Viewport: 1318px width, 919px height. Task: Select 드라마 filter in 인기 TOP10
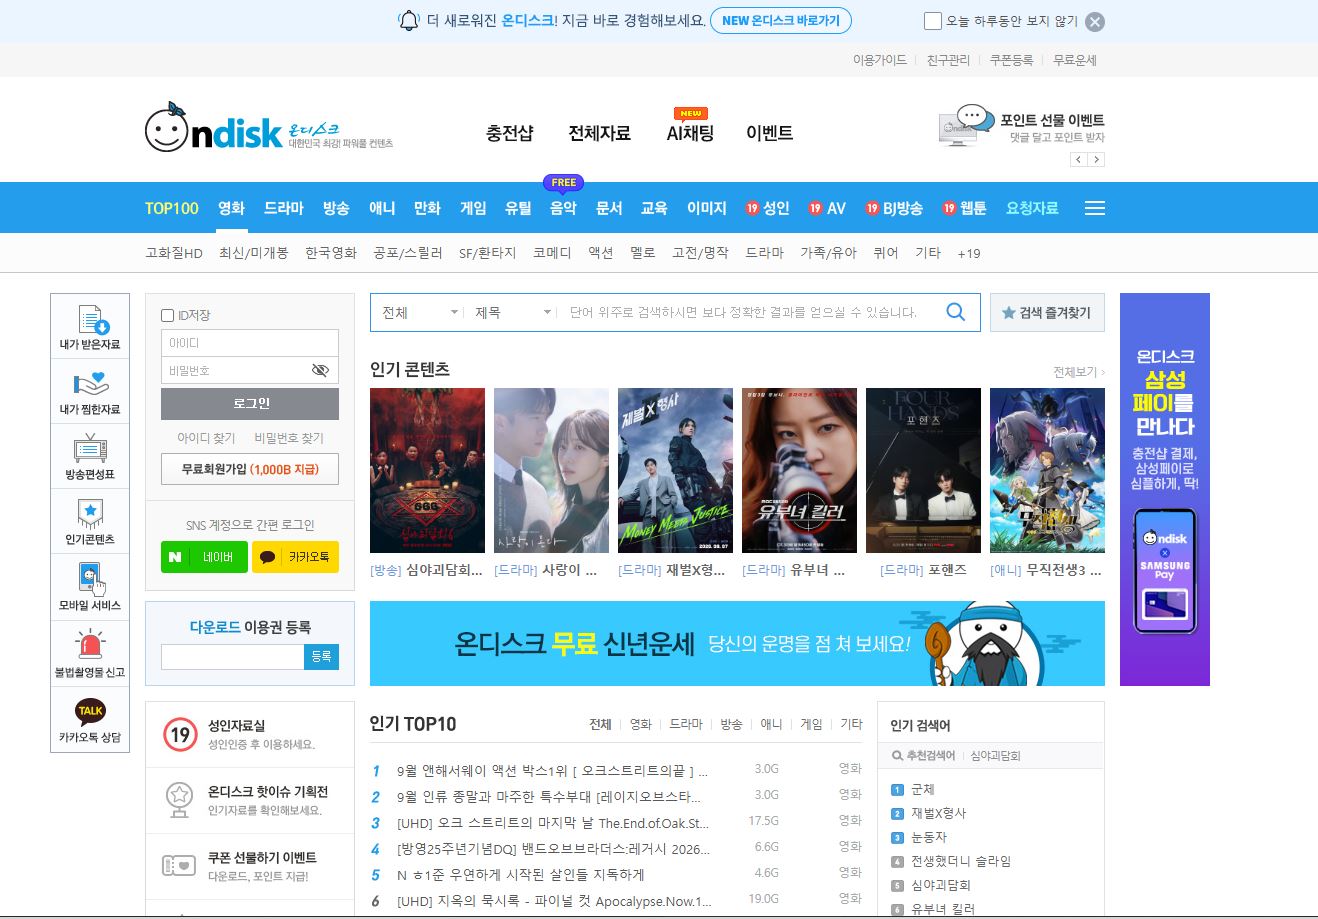[x=686, y=724]
